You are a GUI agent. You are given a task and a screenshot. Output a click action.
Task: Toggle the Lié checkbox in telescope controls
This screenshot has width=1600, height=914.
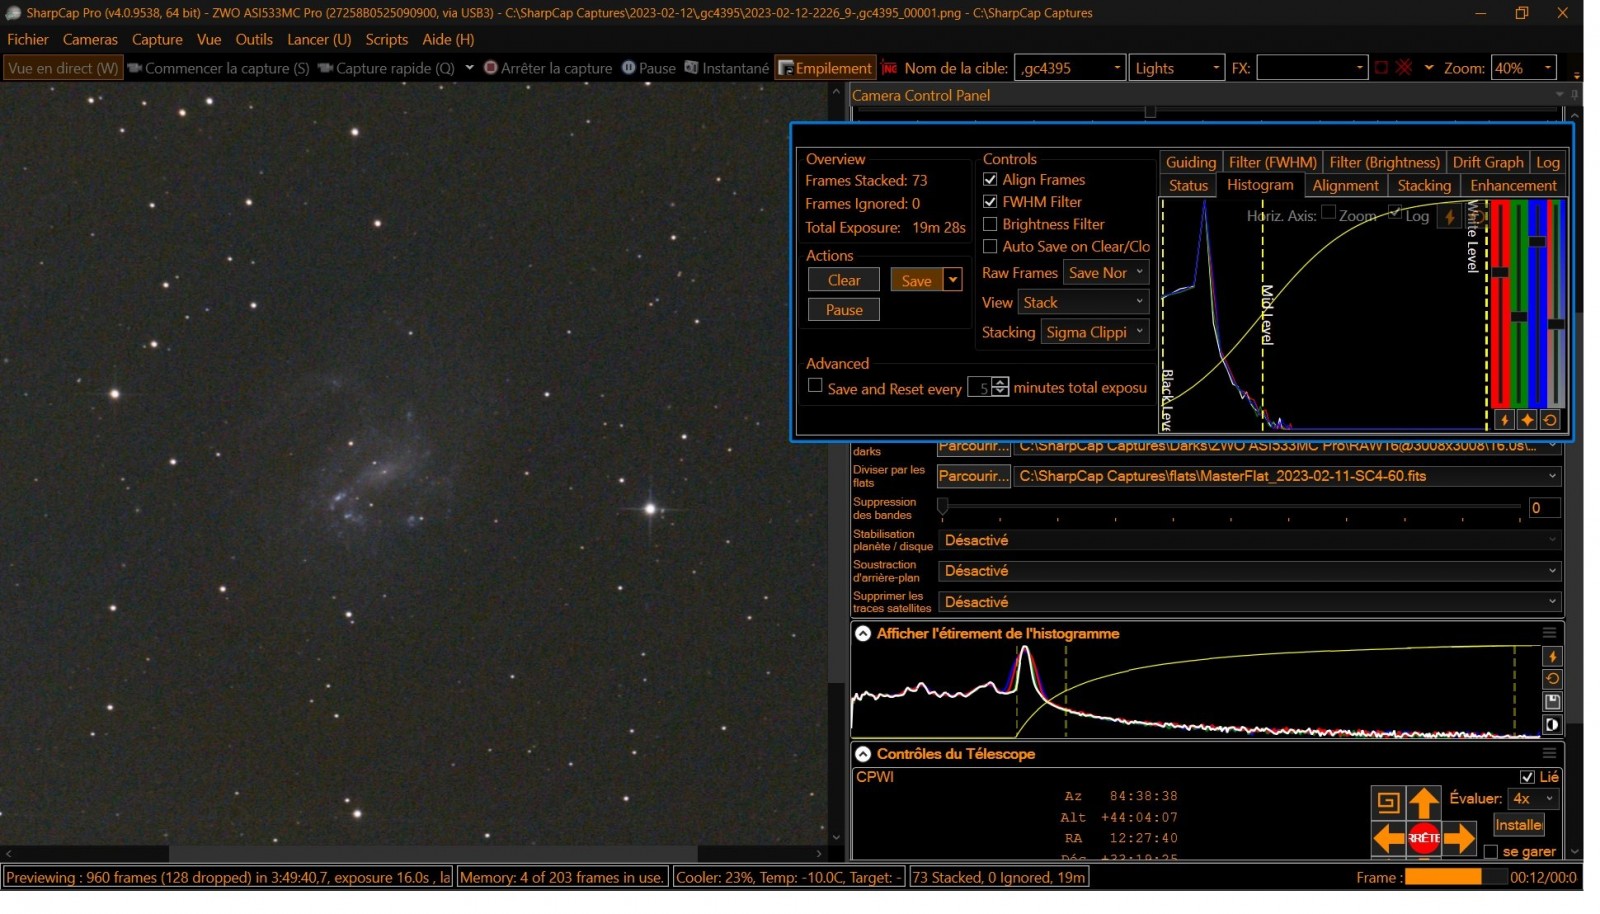(1527, 777)
